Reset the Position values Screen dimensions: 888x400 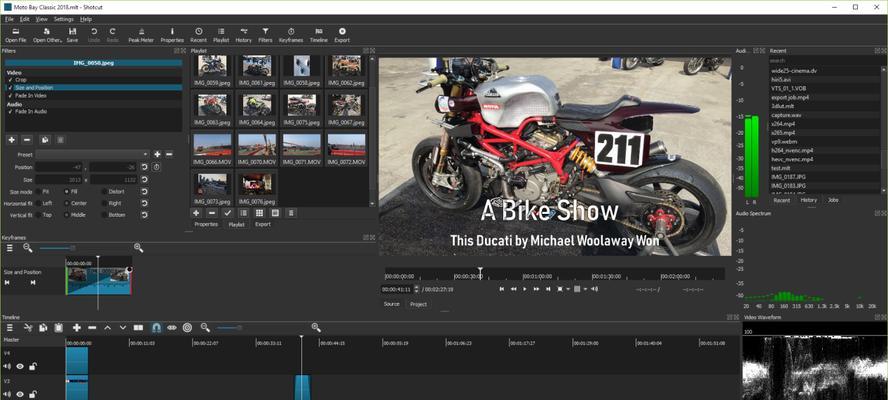pyautogui.click(x=144, y=167)
